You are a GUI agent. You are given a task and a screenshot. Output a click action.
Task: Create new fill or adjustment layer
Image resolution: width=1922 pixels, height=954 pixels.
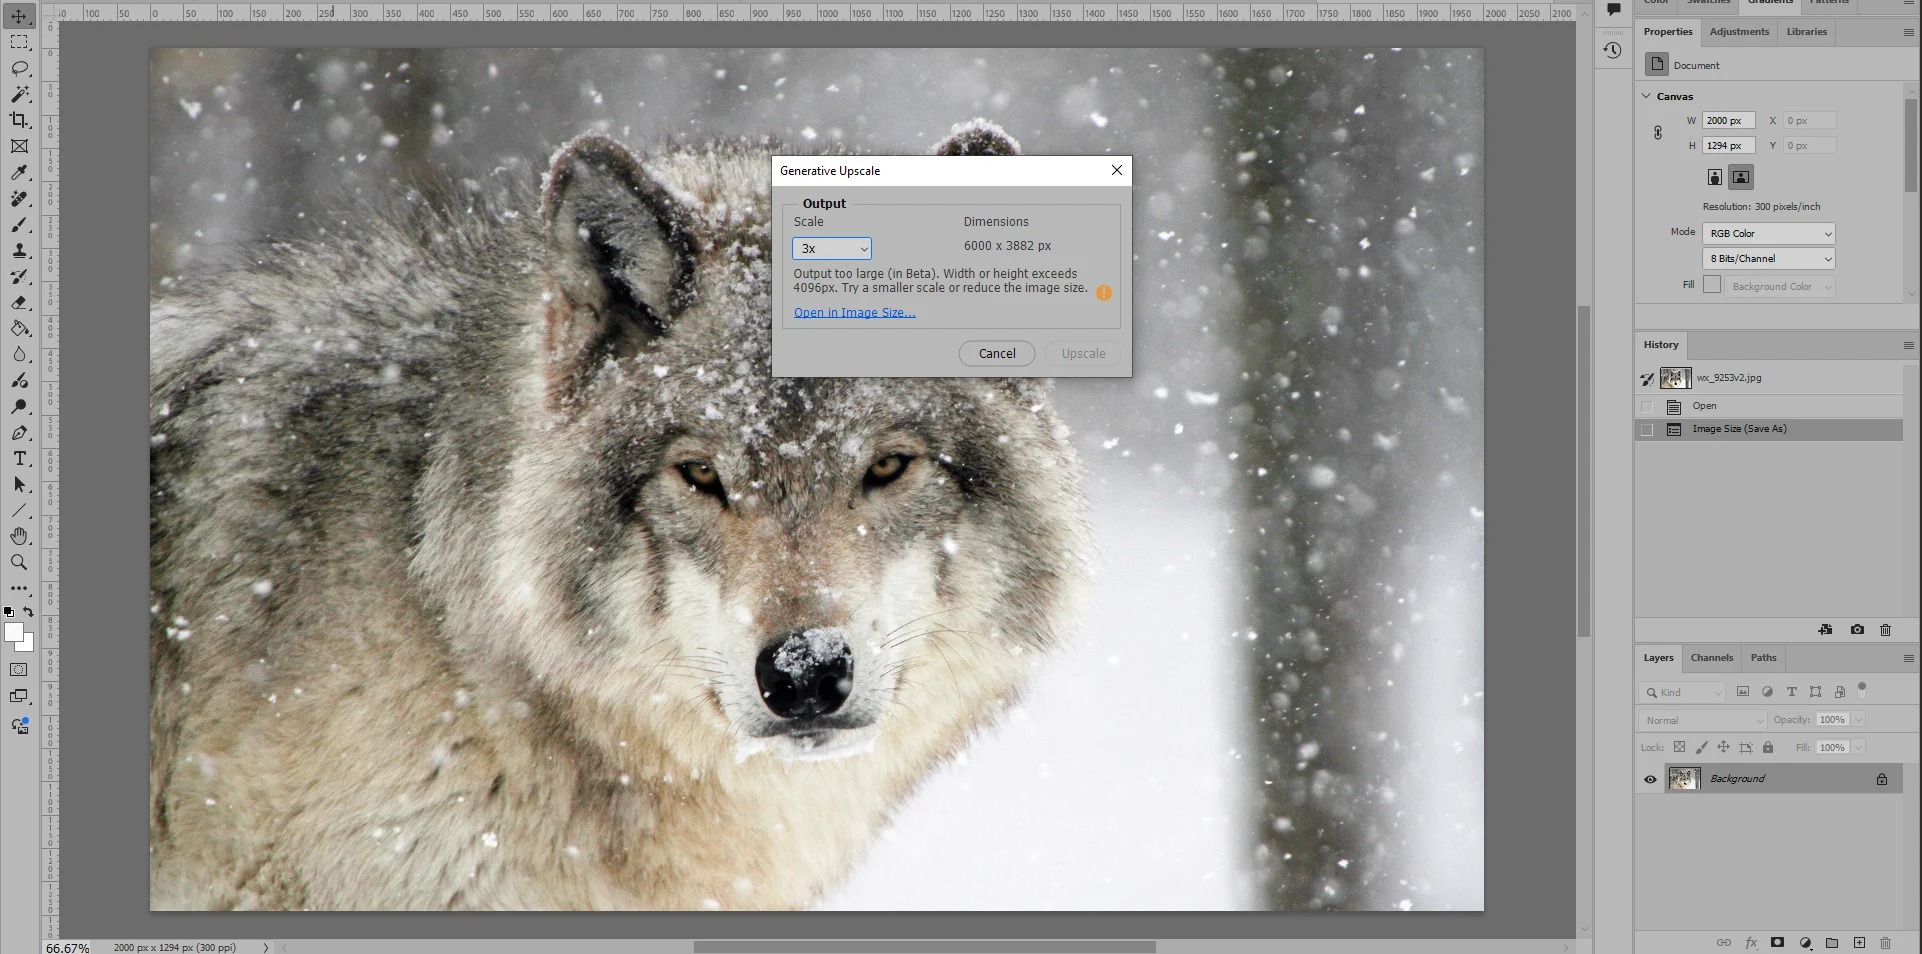tap(1805, 942)
